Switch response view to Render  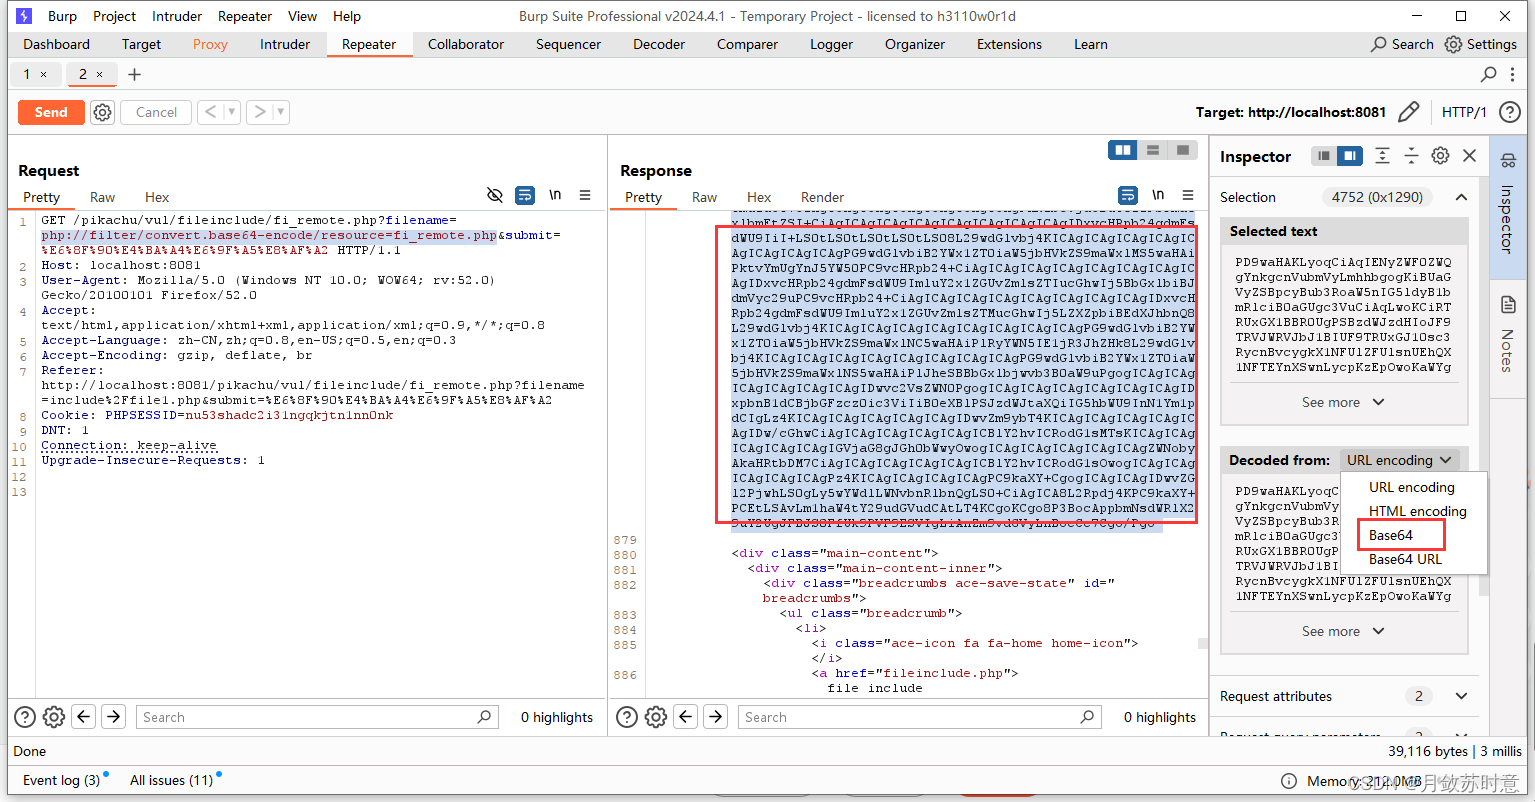(x=822, y=197)
